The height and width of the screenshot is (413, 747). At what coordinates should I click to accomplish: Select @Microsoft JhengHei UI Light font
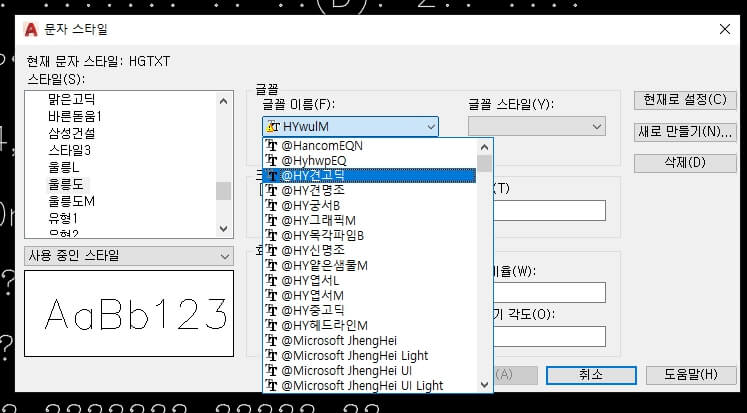(x=370, y=385)
